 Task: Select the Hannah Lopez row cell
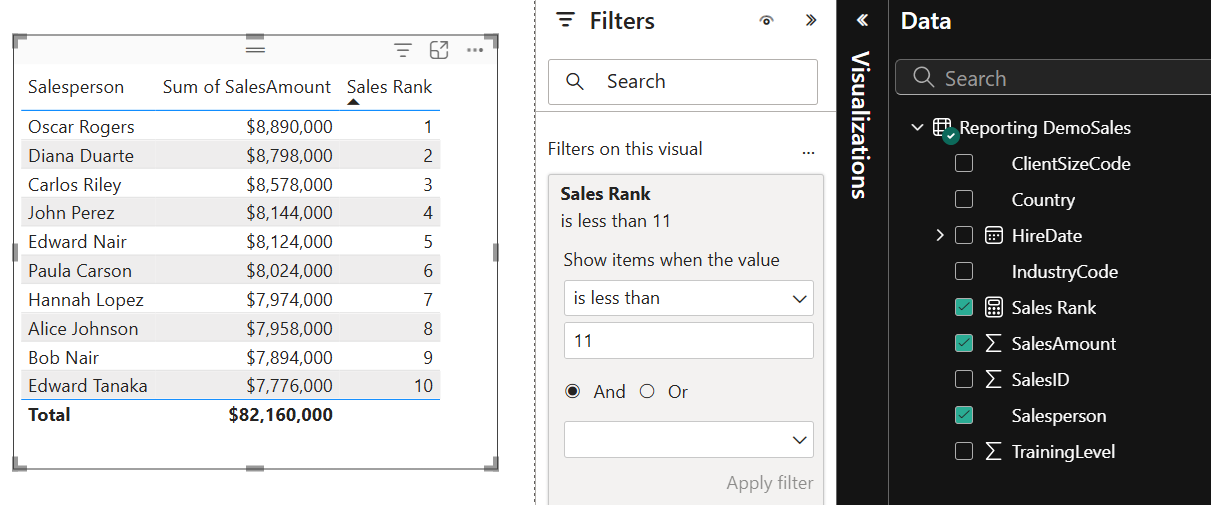coord(86,300)
